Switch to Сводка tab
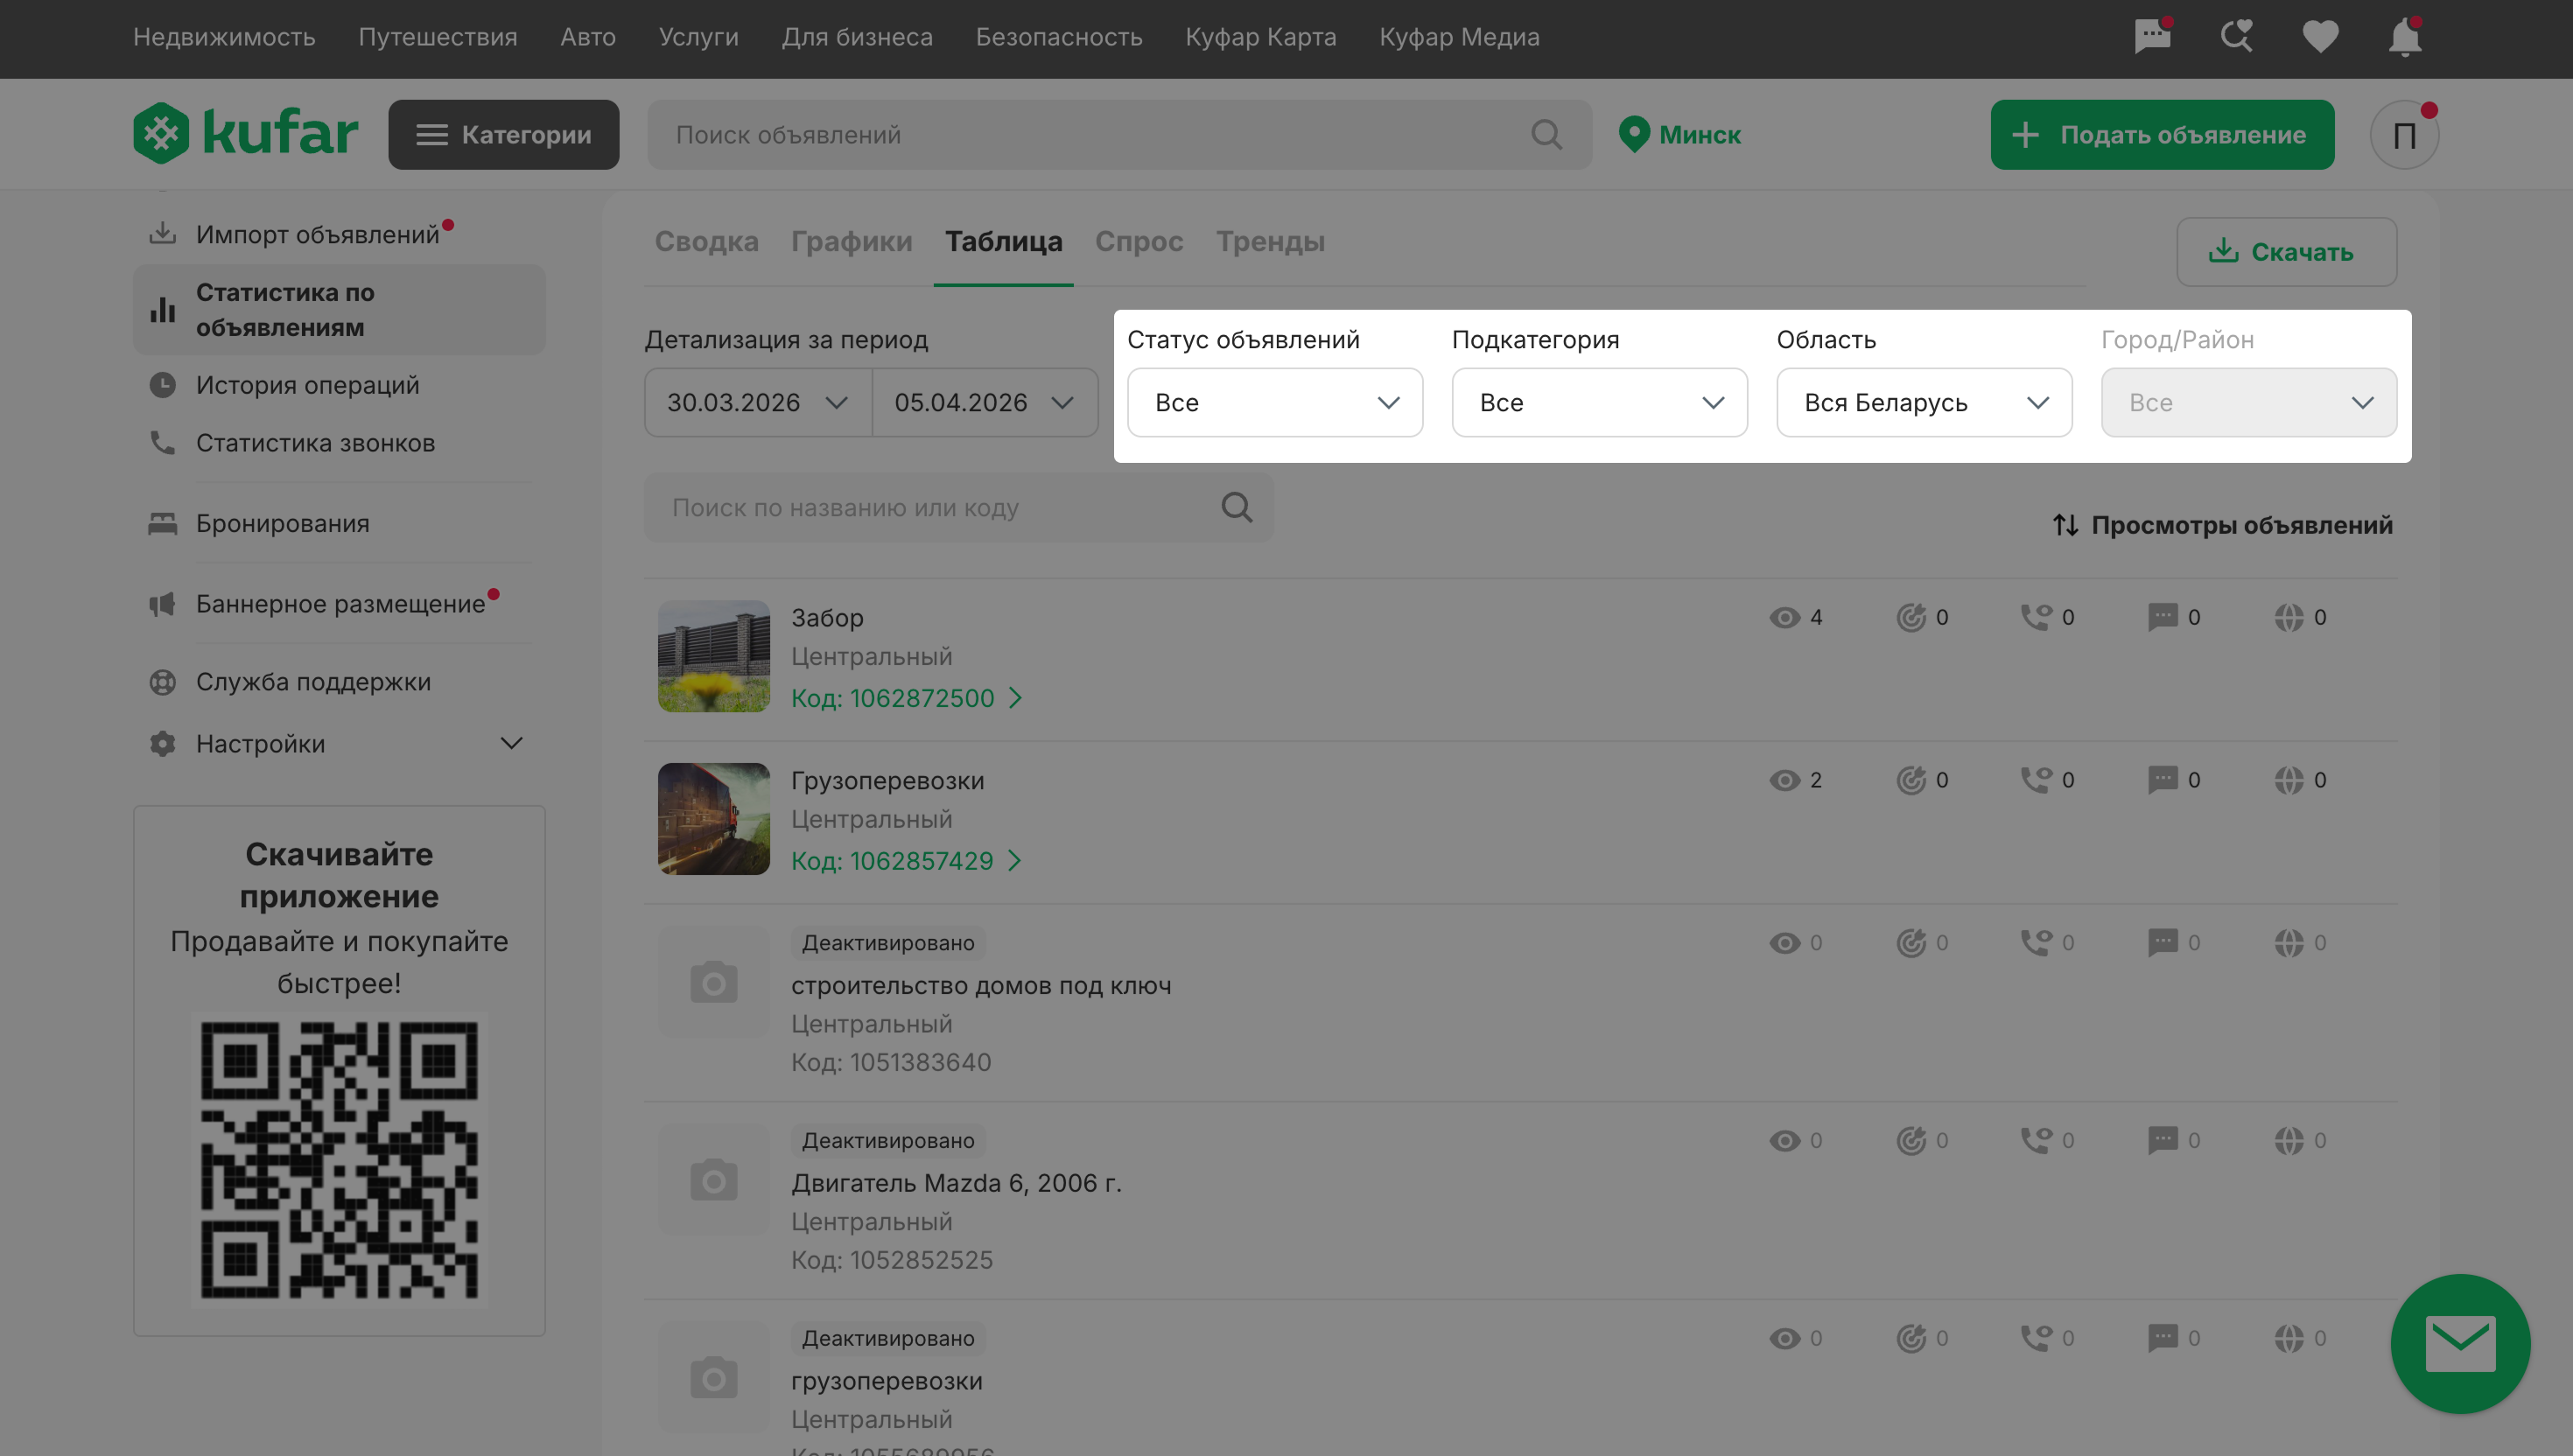2573x1456 pixels. 706,242
